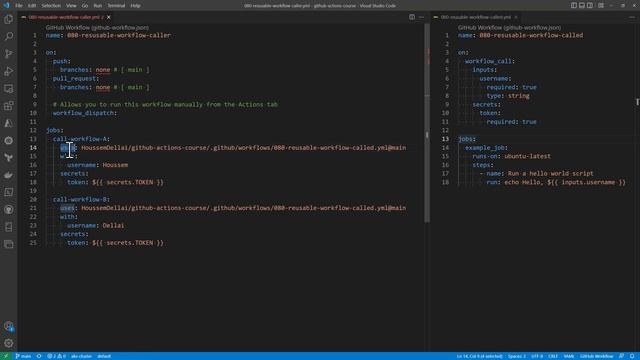This screenshot has height=360, width=640.
Task: Click line number 14 in caller editor
Action: point(33,147)
